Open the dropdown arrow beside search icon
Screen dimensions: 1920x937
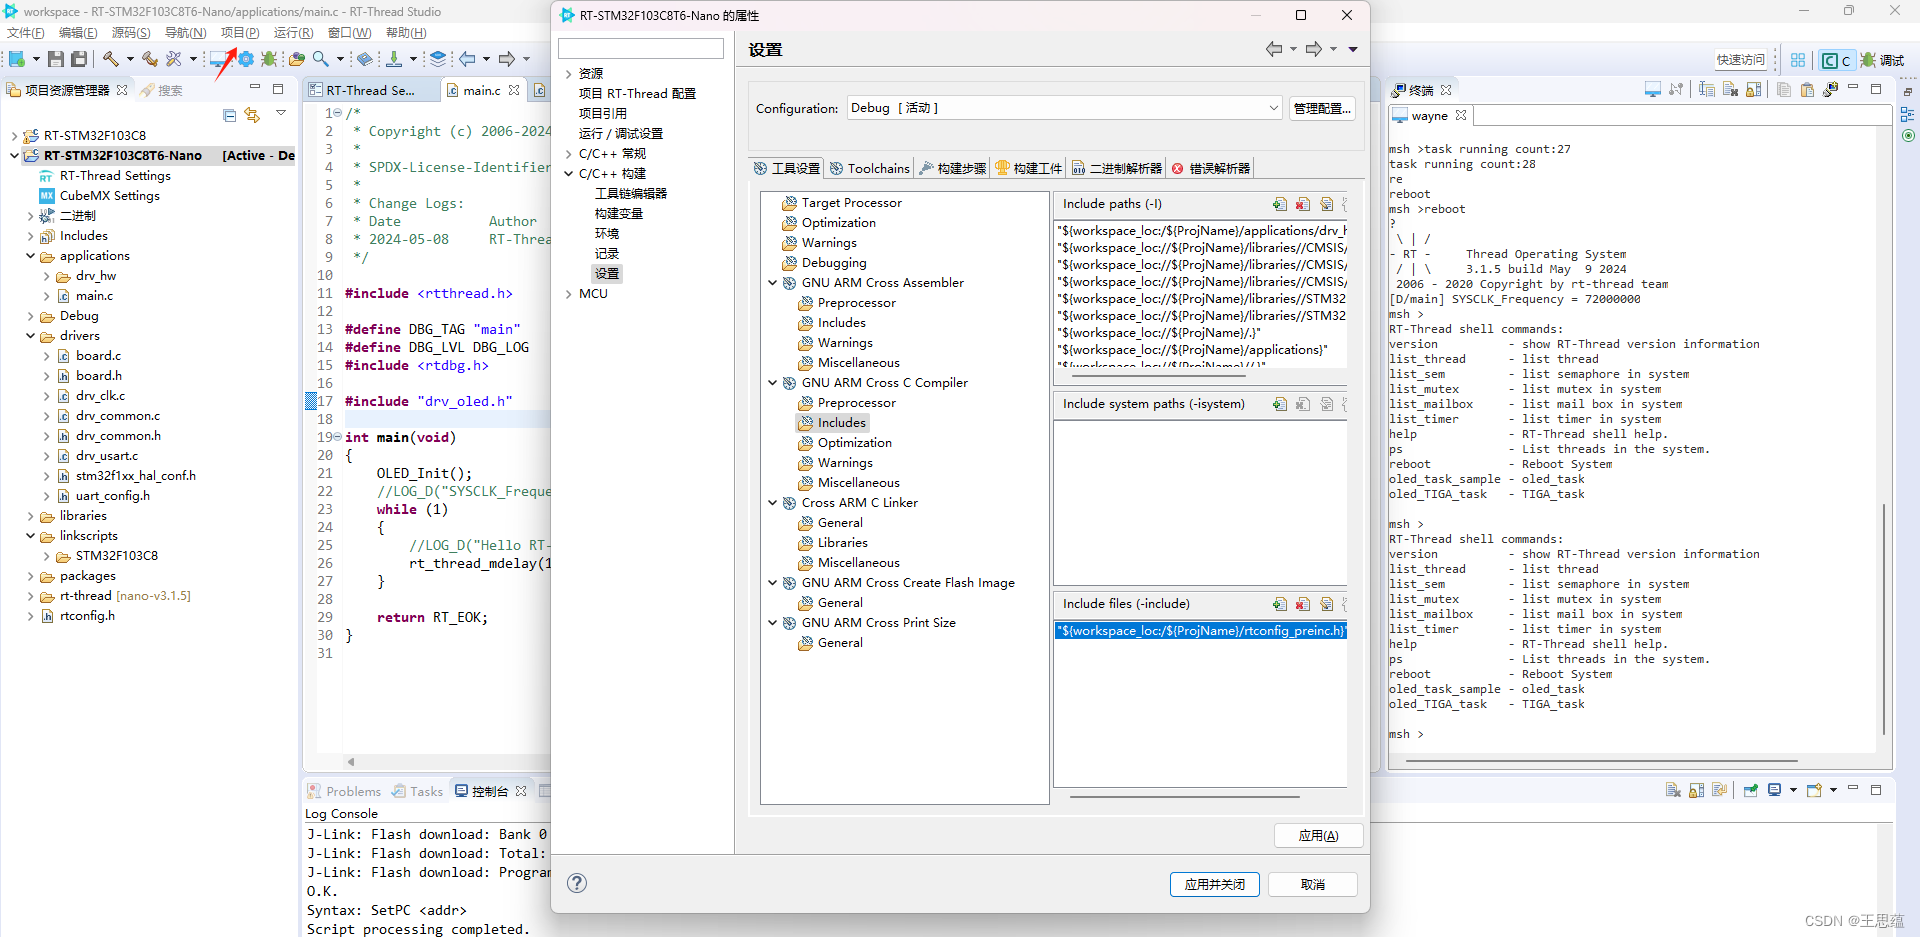(340, 59)
